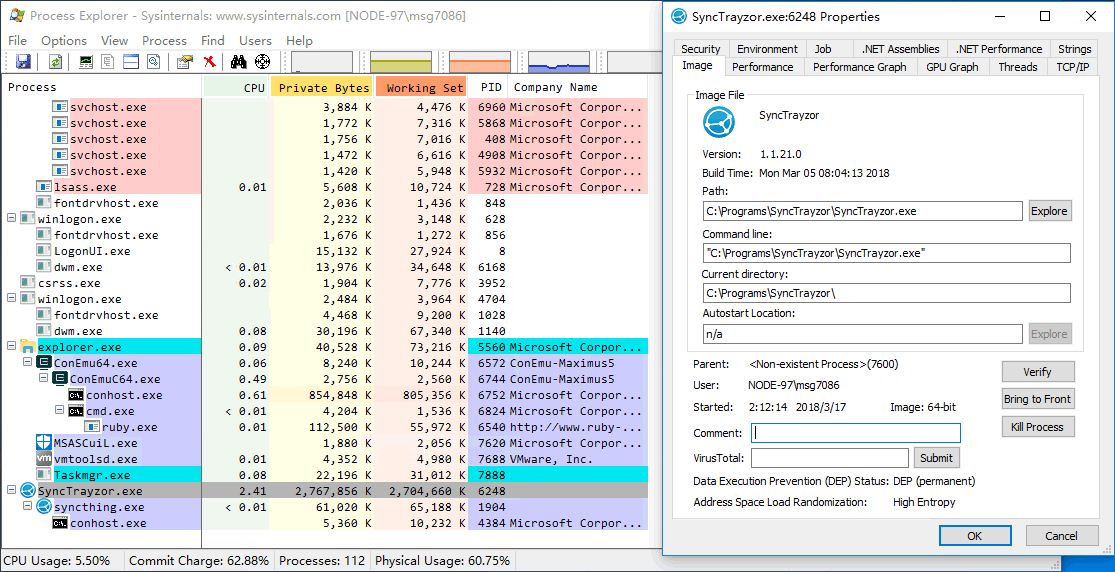Image resolution: width=1115 pixels, height=572 pixels.
Task: Collapse the cmd.exe tree node
Action: tap(60, 411)
